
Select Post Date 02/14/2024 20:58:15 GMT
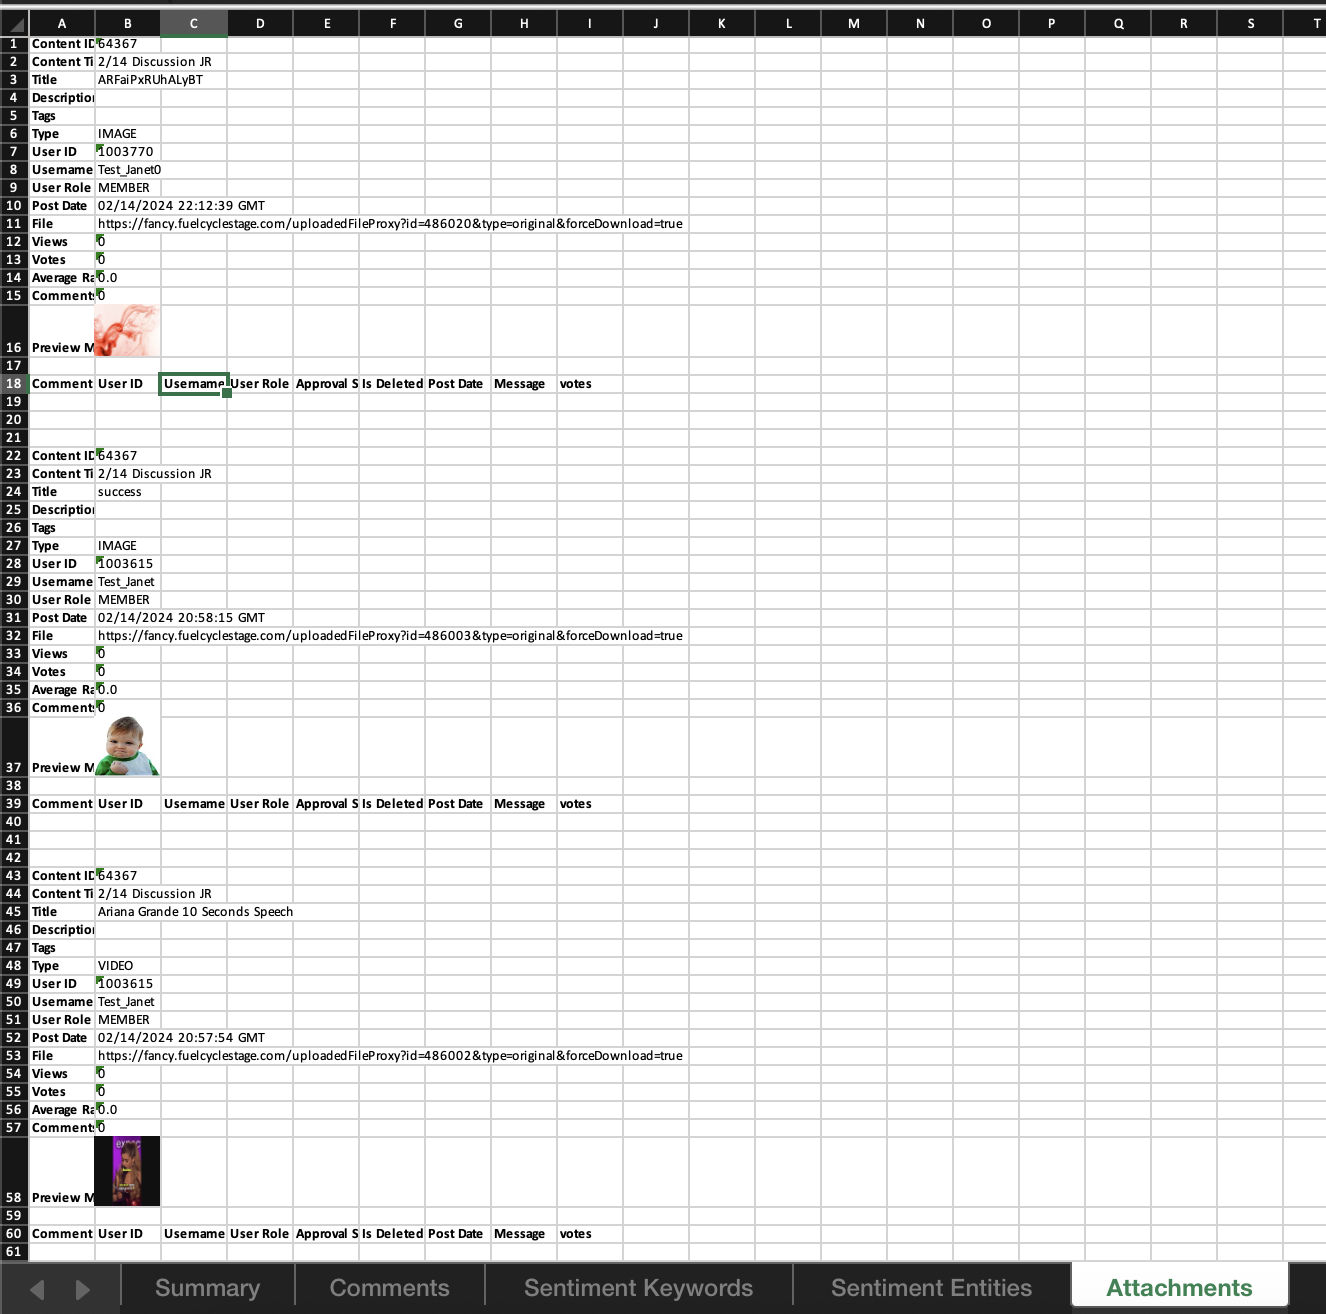[181, 618]
